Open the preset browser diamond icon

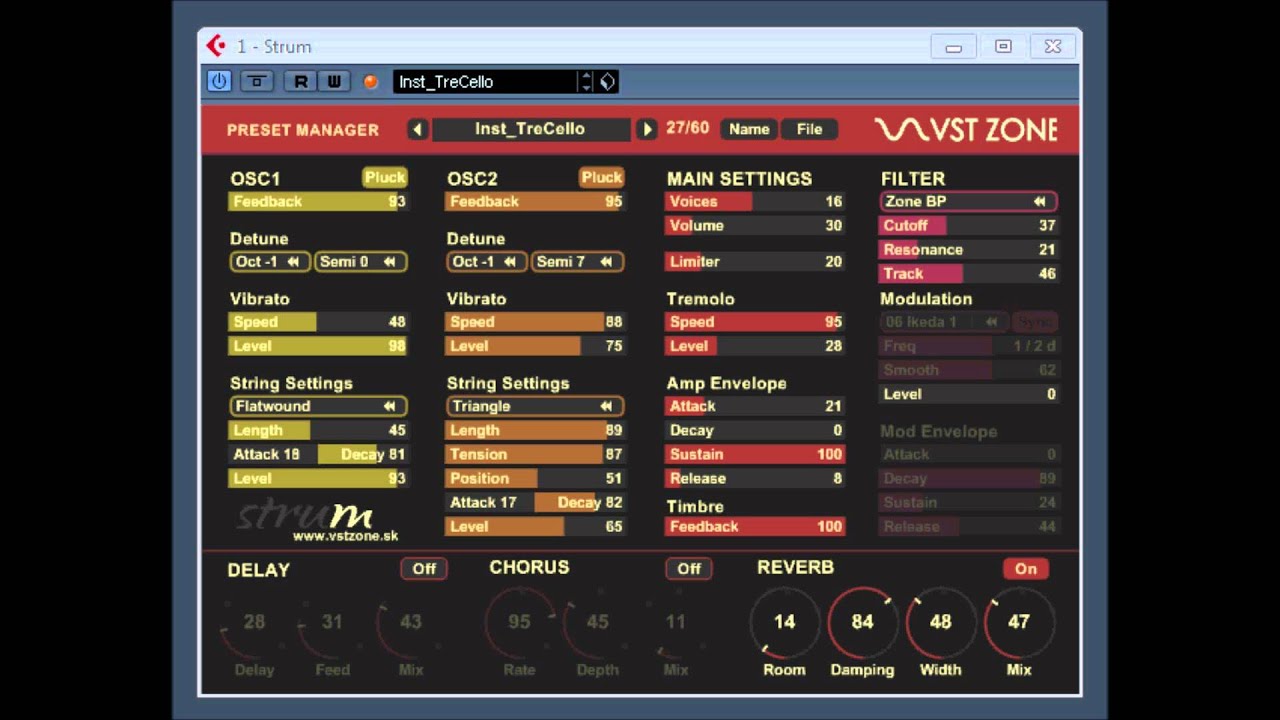pyautogui.click(x=607, y=82)
